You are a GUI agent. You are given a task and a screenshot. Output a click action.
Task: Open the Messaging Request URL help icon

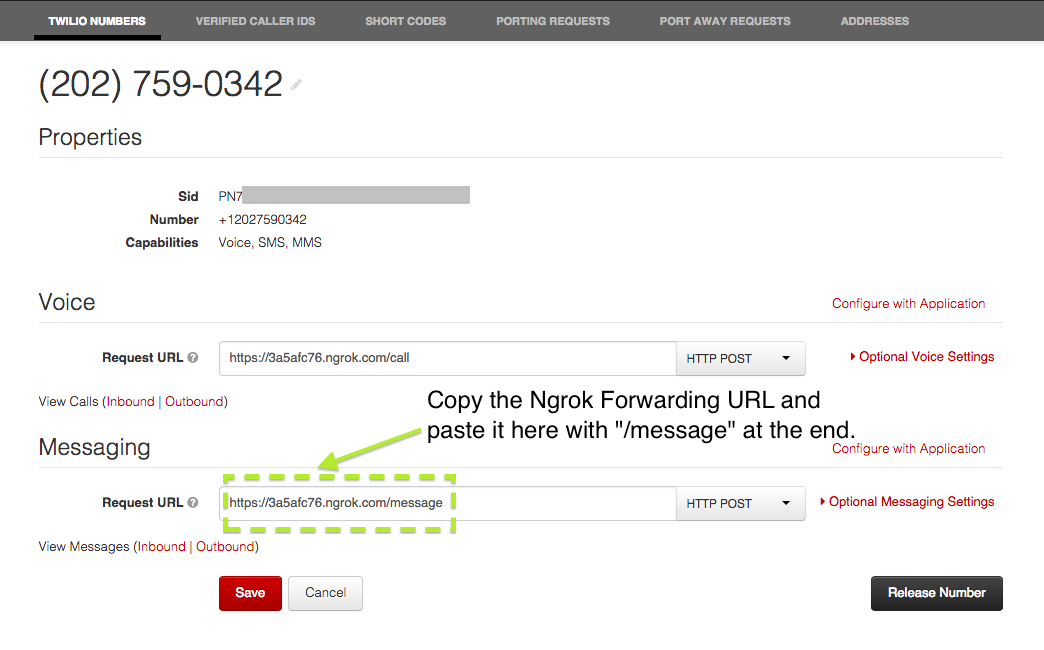click(193, 503)
